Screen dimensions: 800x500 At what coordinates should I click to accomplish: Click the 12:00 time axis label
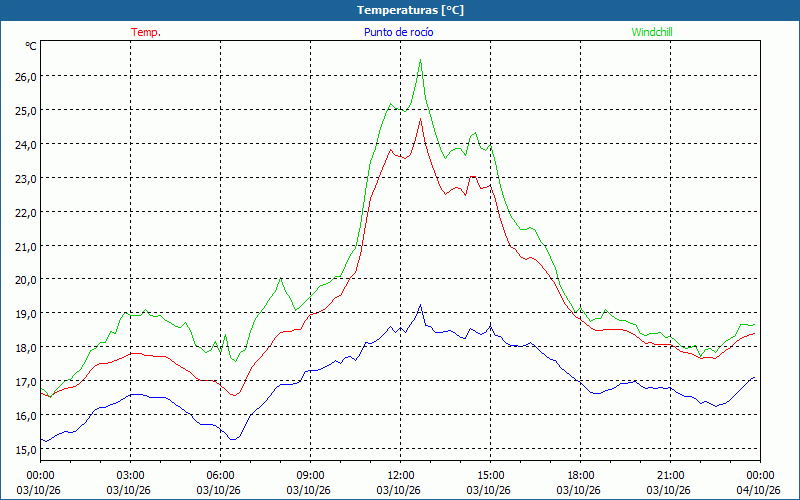tap(401, 476)
